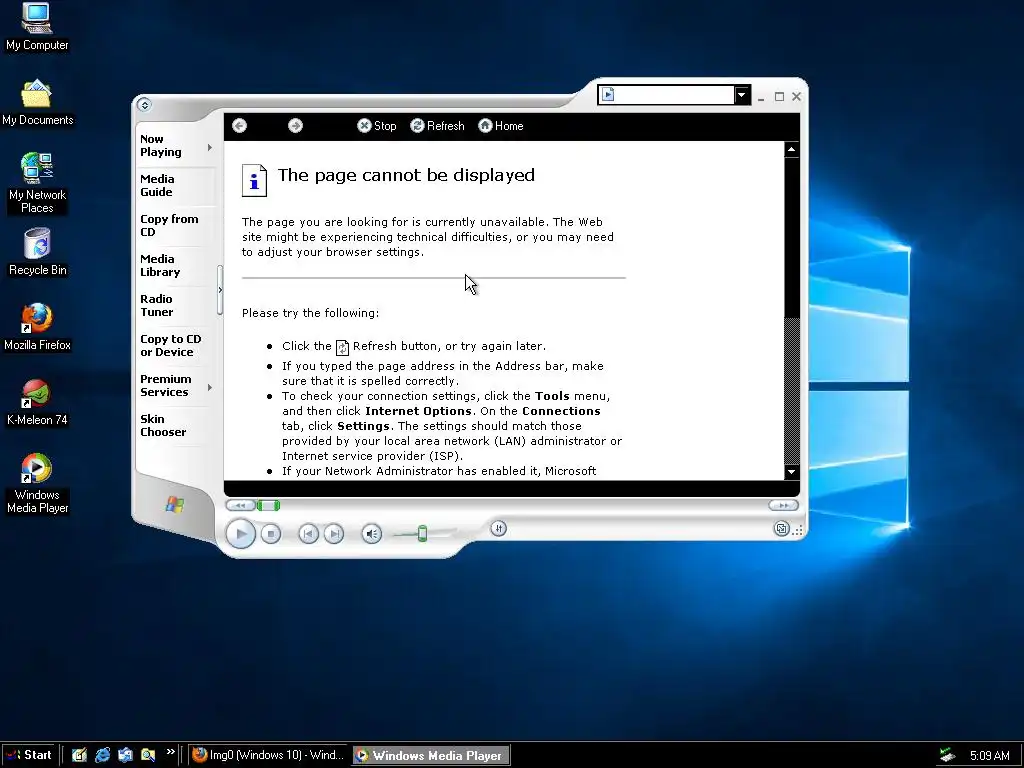Click the vertical scrollbar thumb
Image resolution: width=1024 pixels, height=768 pixels.
tap(792, 238)
